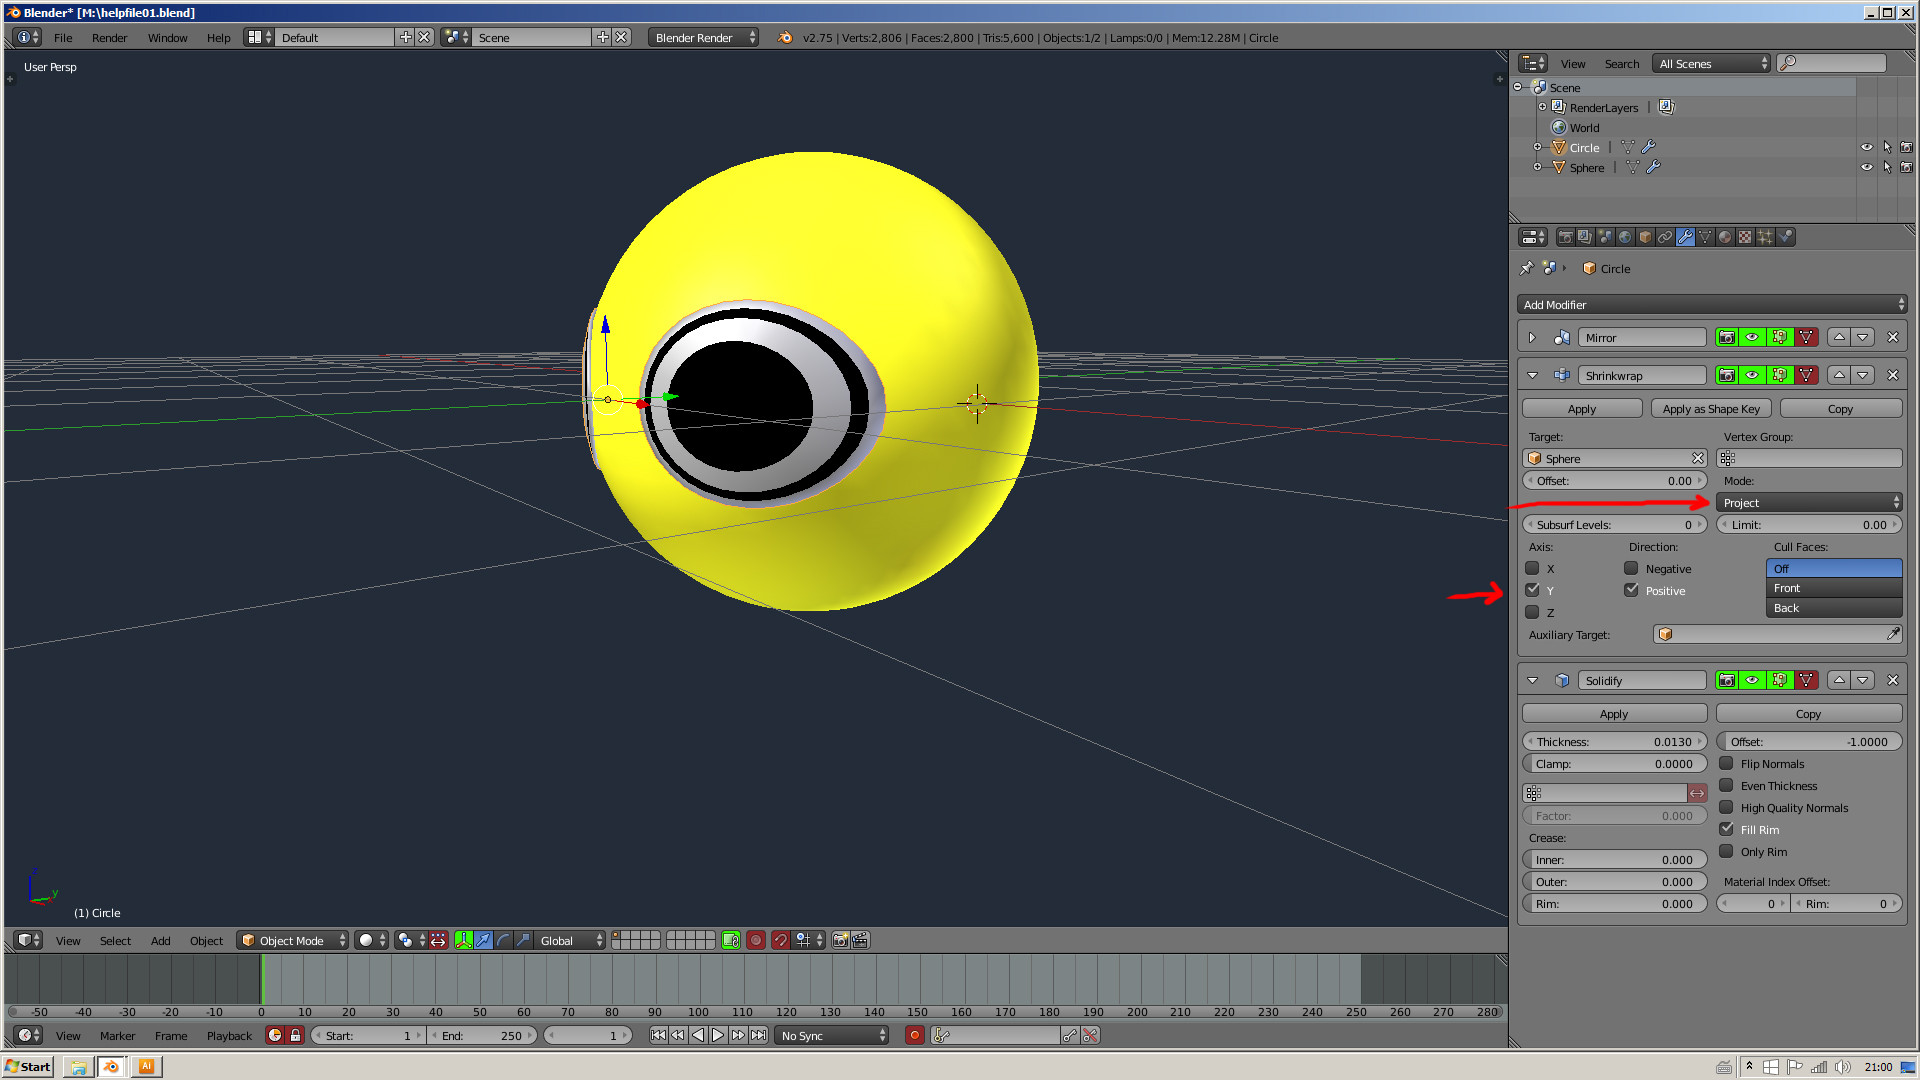Adjust the Solidify Thickness slider

(1614, 742)
